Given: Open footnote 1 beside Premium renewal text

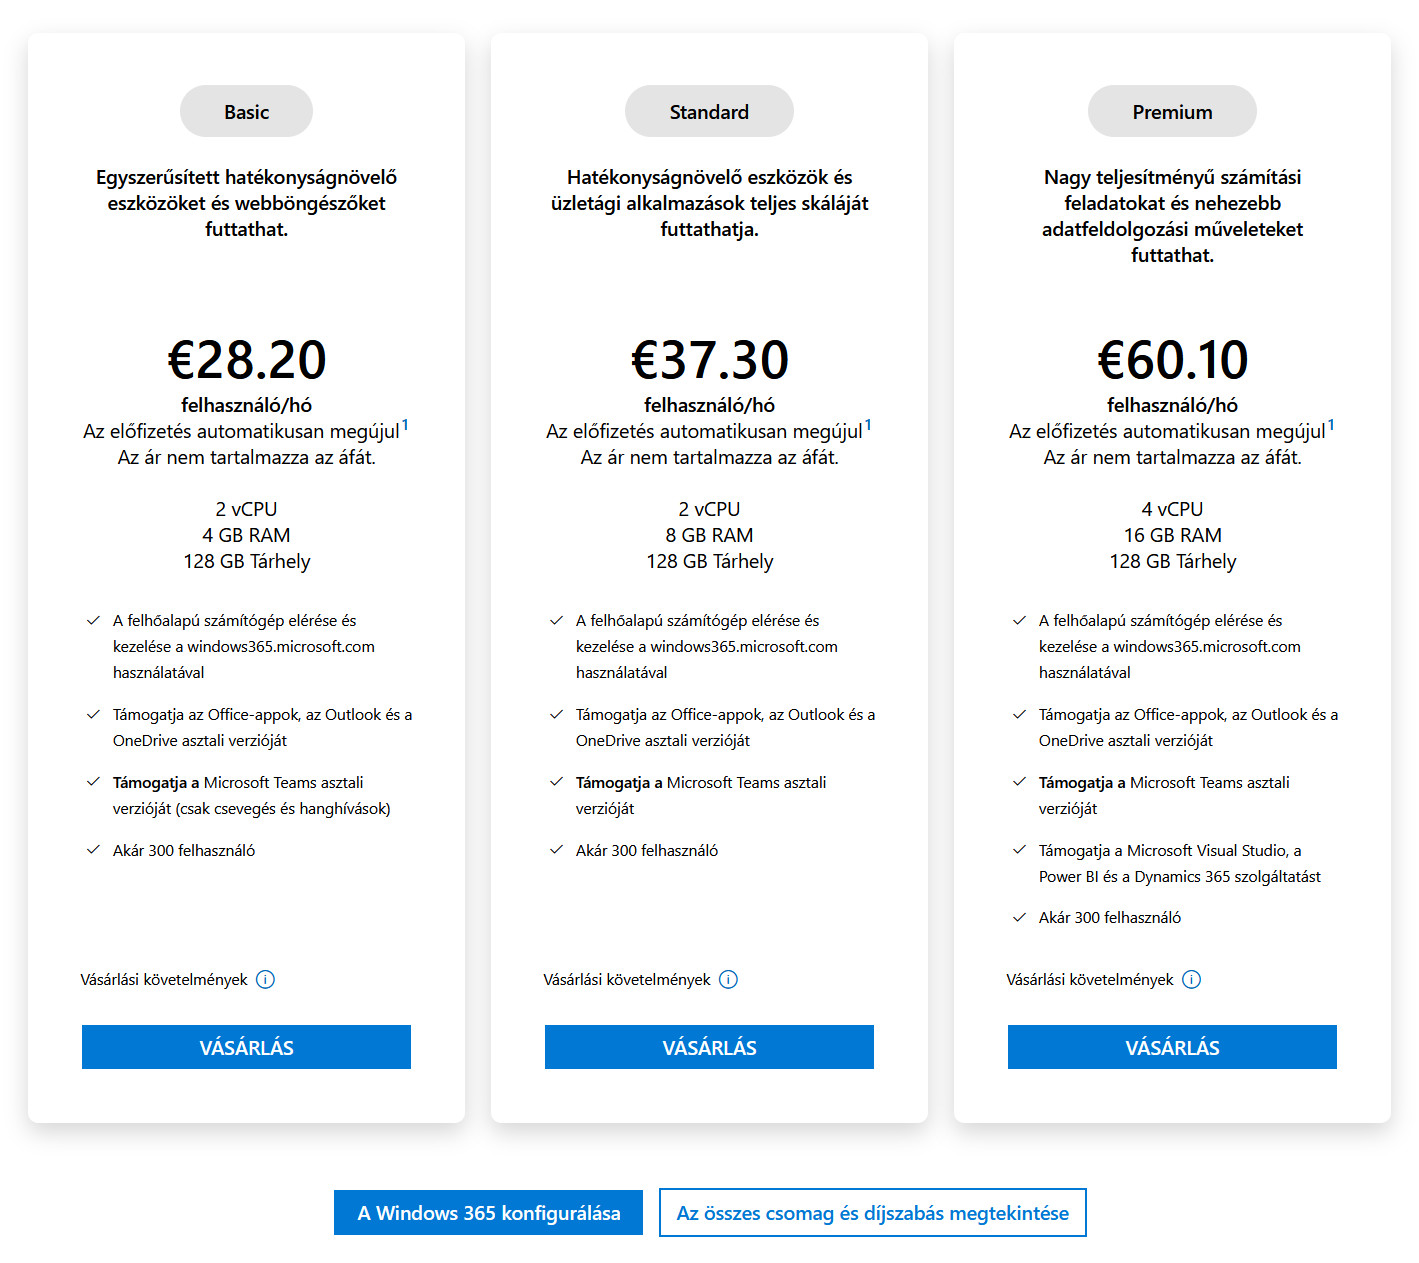Looking at the screenshot, I should click(x=1331, y=425).
